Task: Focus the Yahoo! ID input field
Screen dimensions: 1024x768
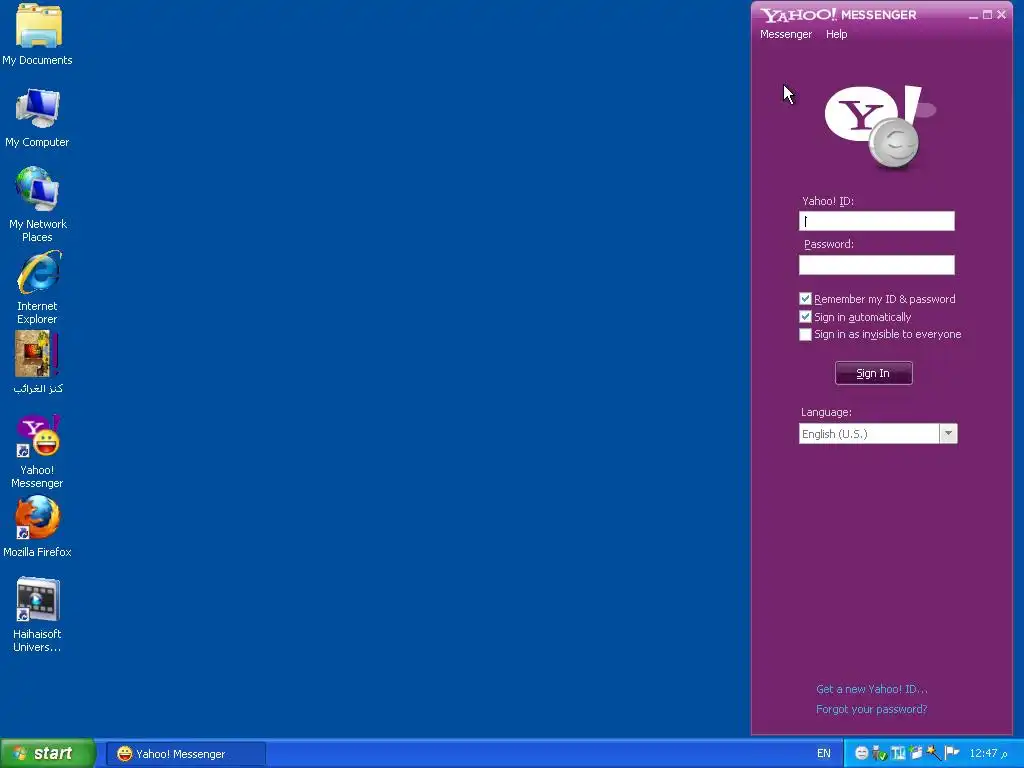Action: [877, 221]
